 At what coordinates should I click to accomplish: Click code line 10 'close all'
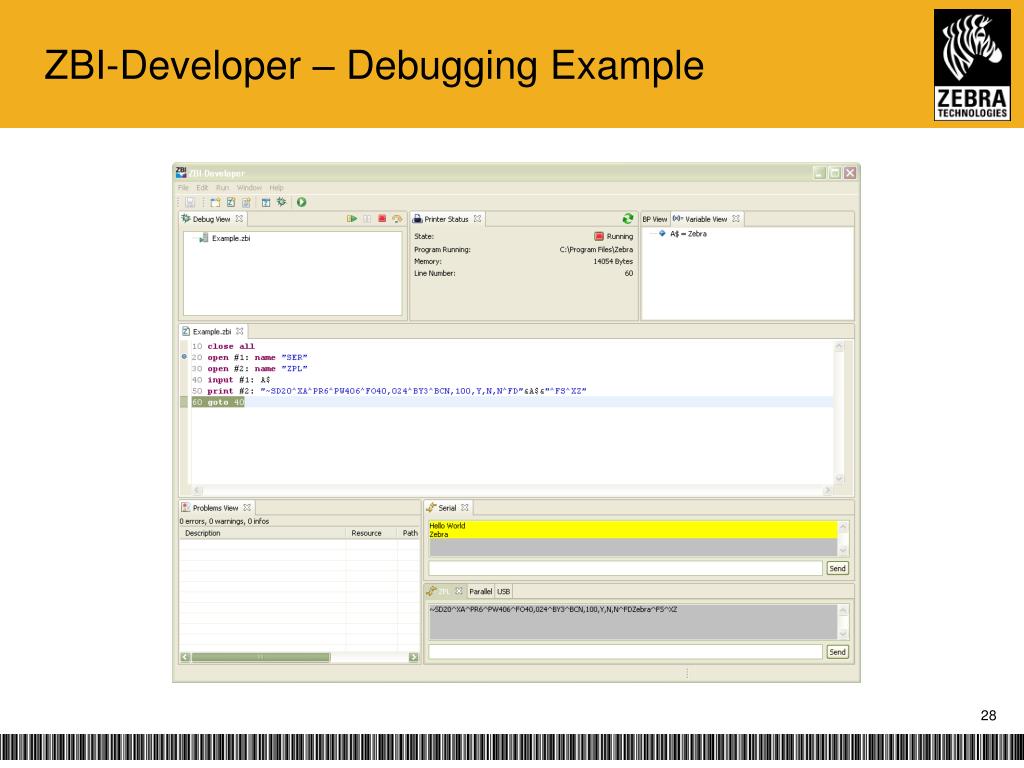tap(231, 346)
